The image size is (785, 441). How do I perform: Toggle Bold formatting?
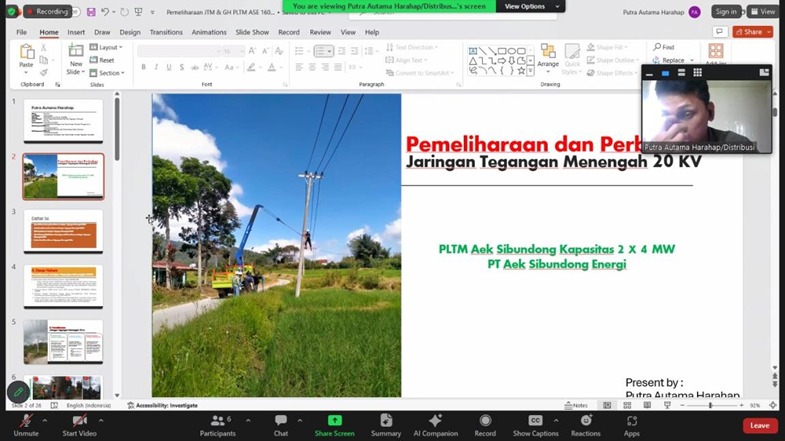pyautogui.click(x=144, y=67)
